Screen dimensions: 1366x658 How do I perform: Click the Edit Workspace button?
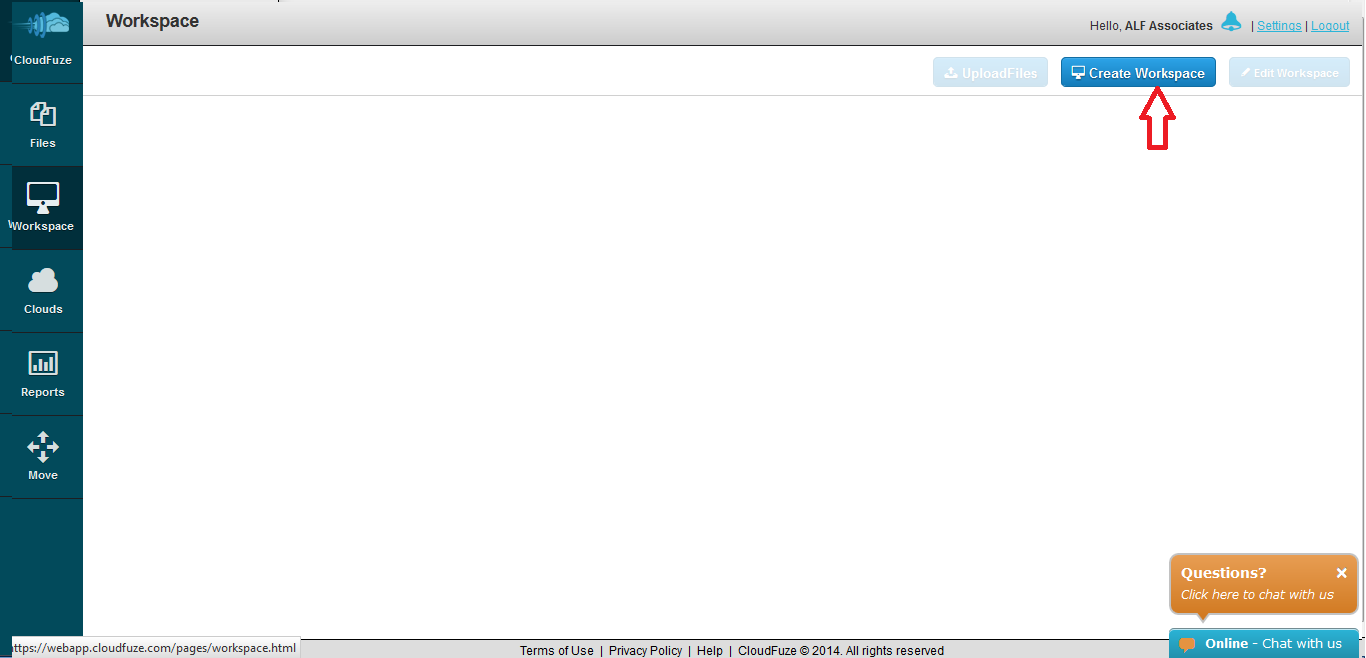click(1289, 73)
